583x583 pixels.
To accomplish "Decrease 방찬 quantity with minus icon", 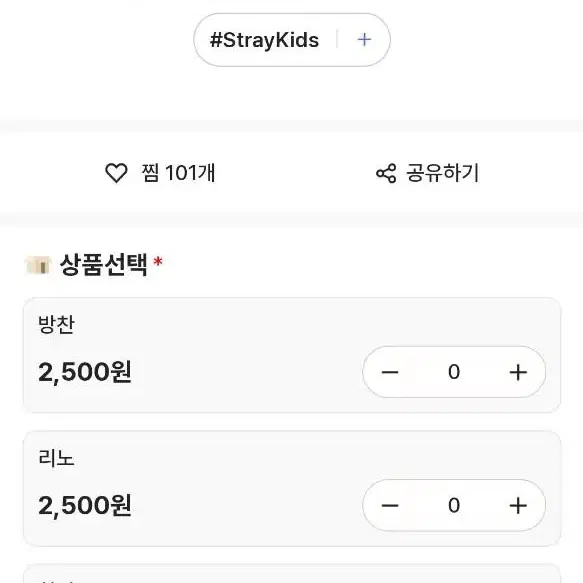I will [390, 372].
